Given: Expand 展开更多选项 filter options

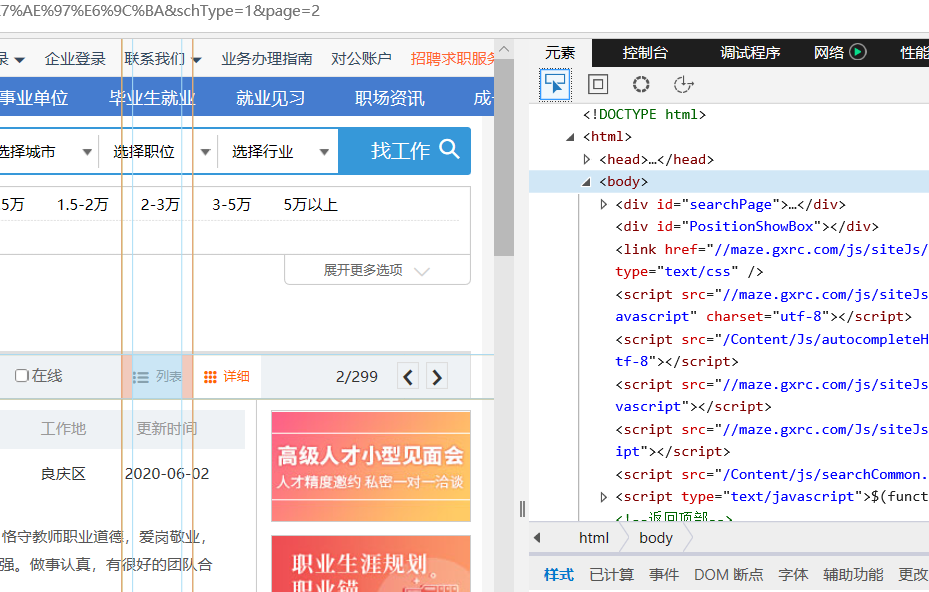Looking at the screenshot, I should (x=377, y=270).
